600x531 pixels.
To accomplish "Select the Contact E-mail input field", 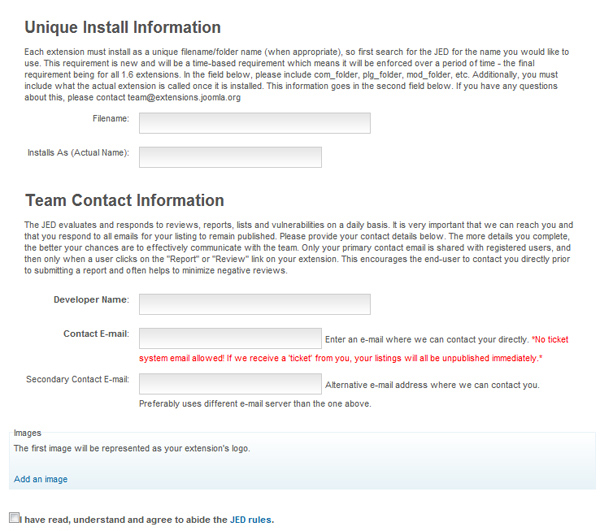I will click(x=230, y=338).
